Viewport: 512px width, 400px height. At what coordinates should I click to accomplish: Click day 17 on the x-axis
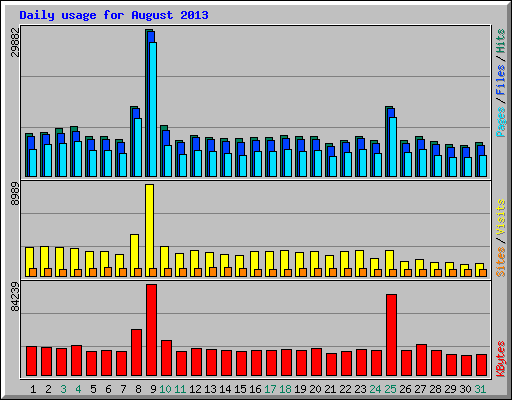point(270,389)
